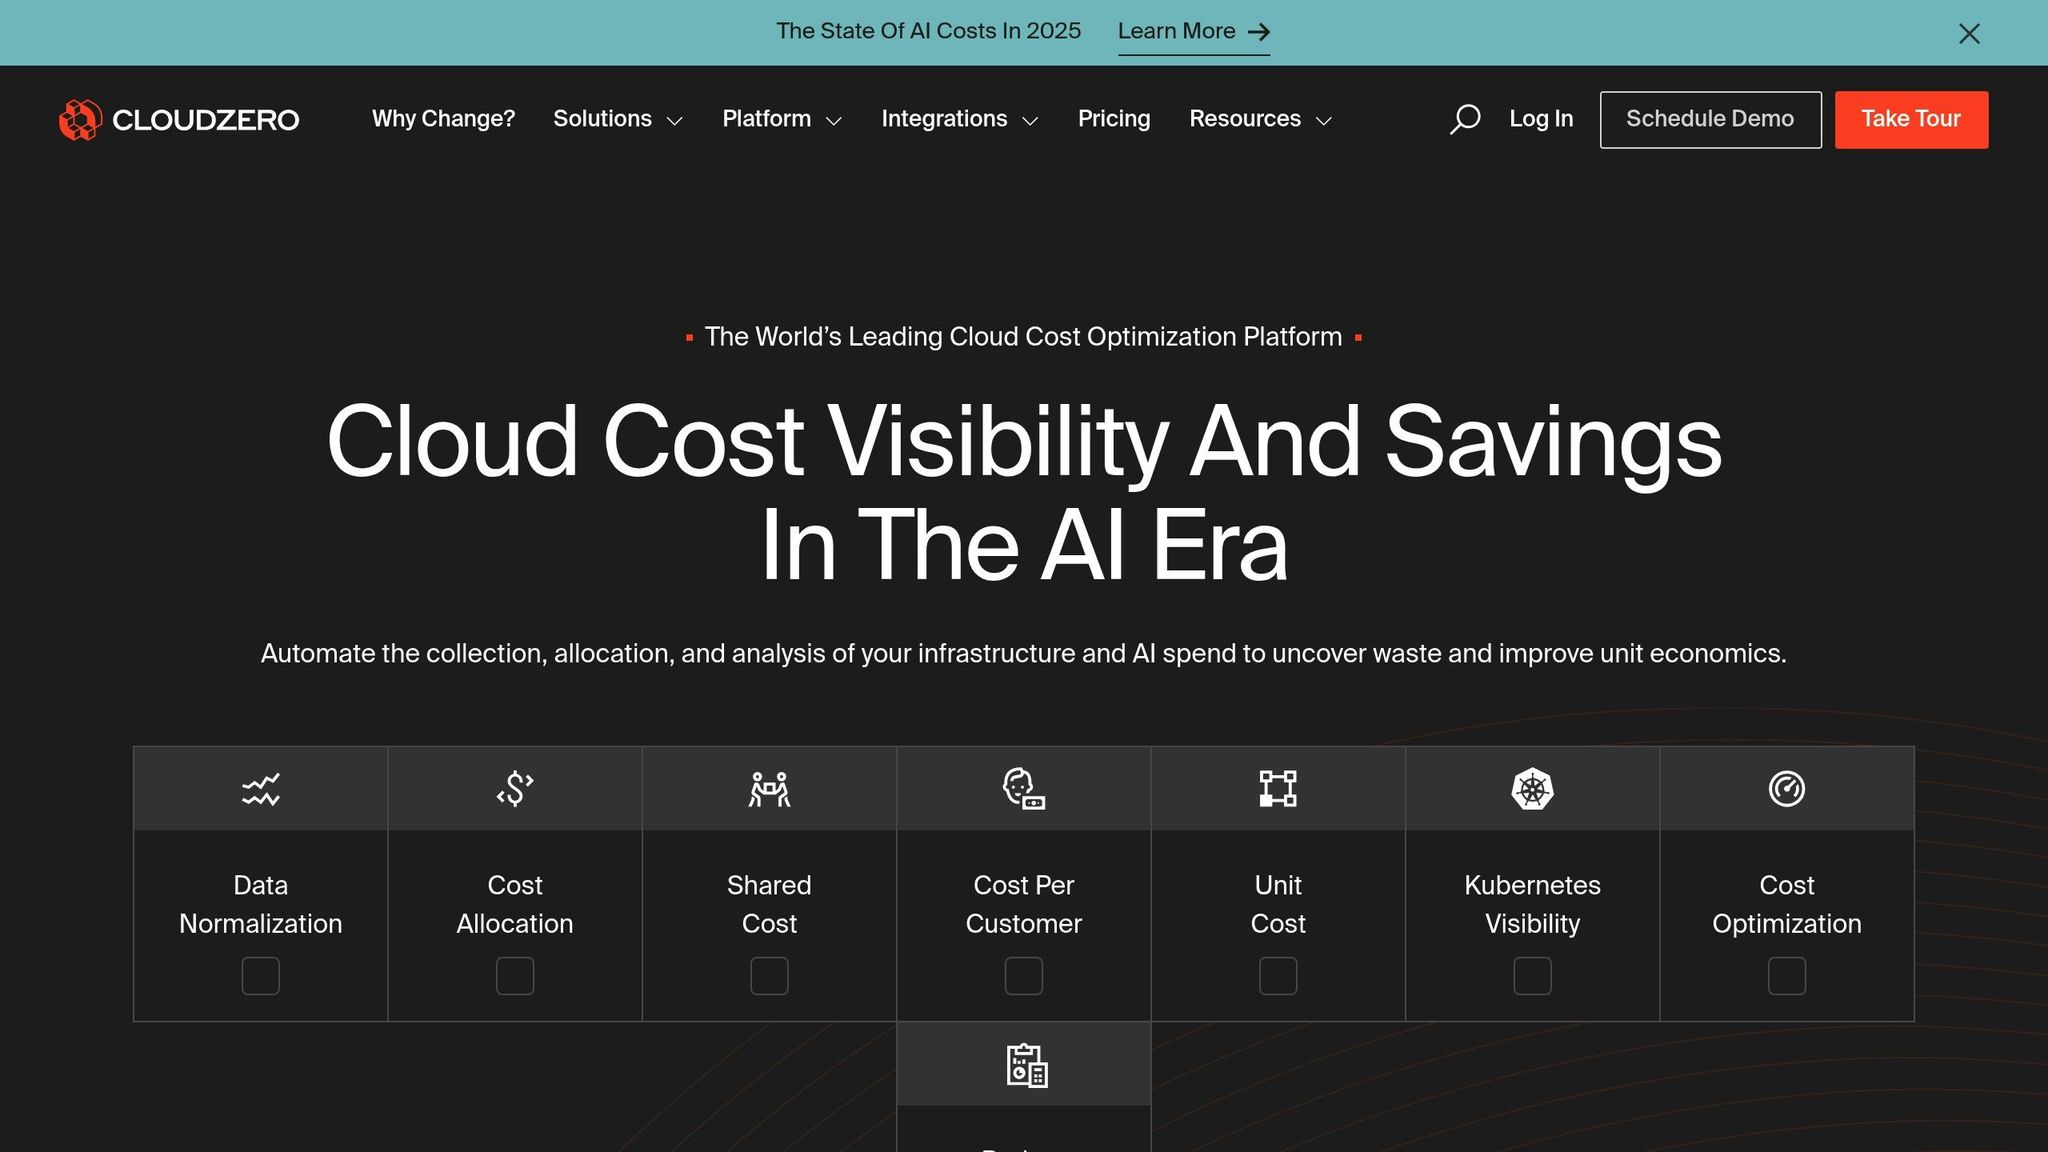Open the Platform menu label

(x=766, y=119)
